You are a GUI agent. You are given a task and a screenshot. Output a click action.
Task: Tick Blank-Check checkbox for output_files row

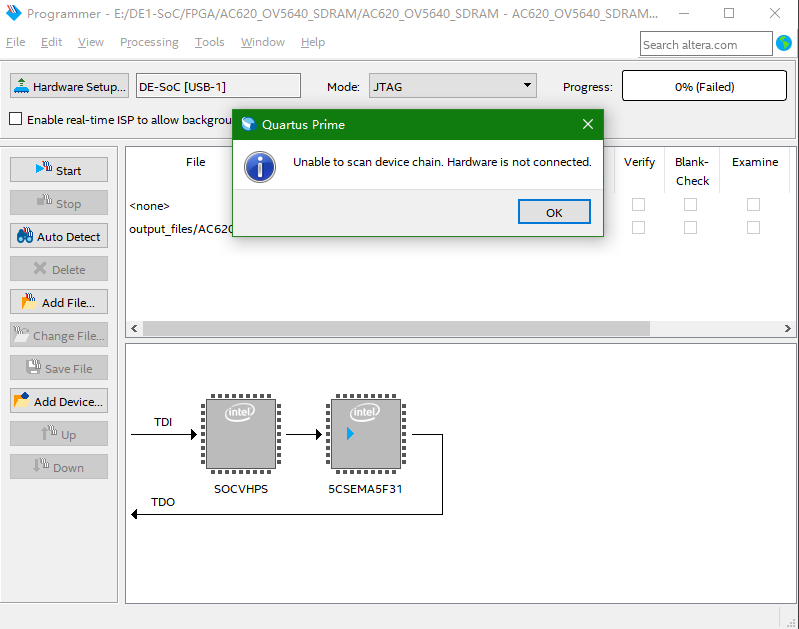(690, 227)
